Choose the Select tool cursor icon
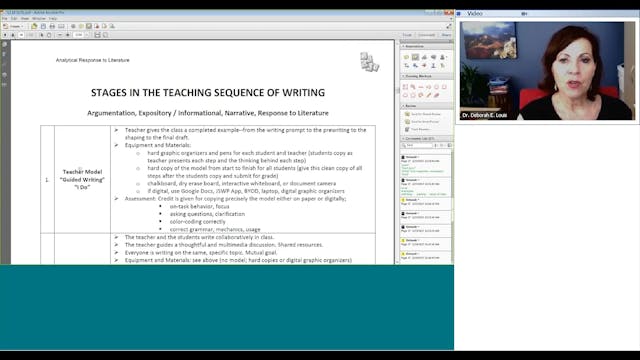The height and width of the screenshot is (360, 640). pos(41,35)
